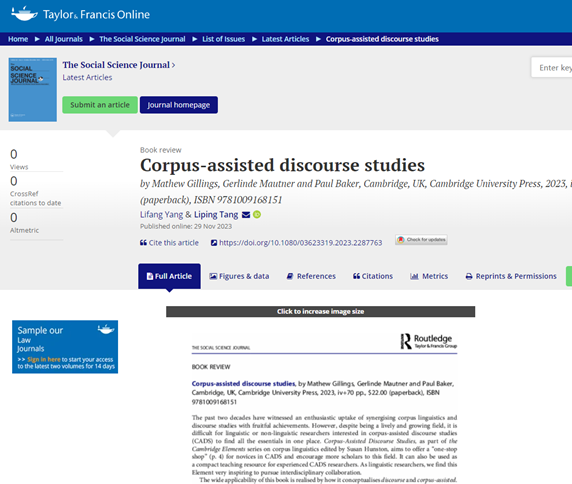Click the article preview page image
The height and width of the screenshot is (484, 572).
point(321,401)
